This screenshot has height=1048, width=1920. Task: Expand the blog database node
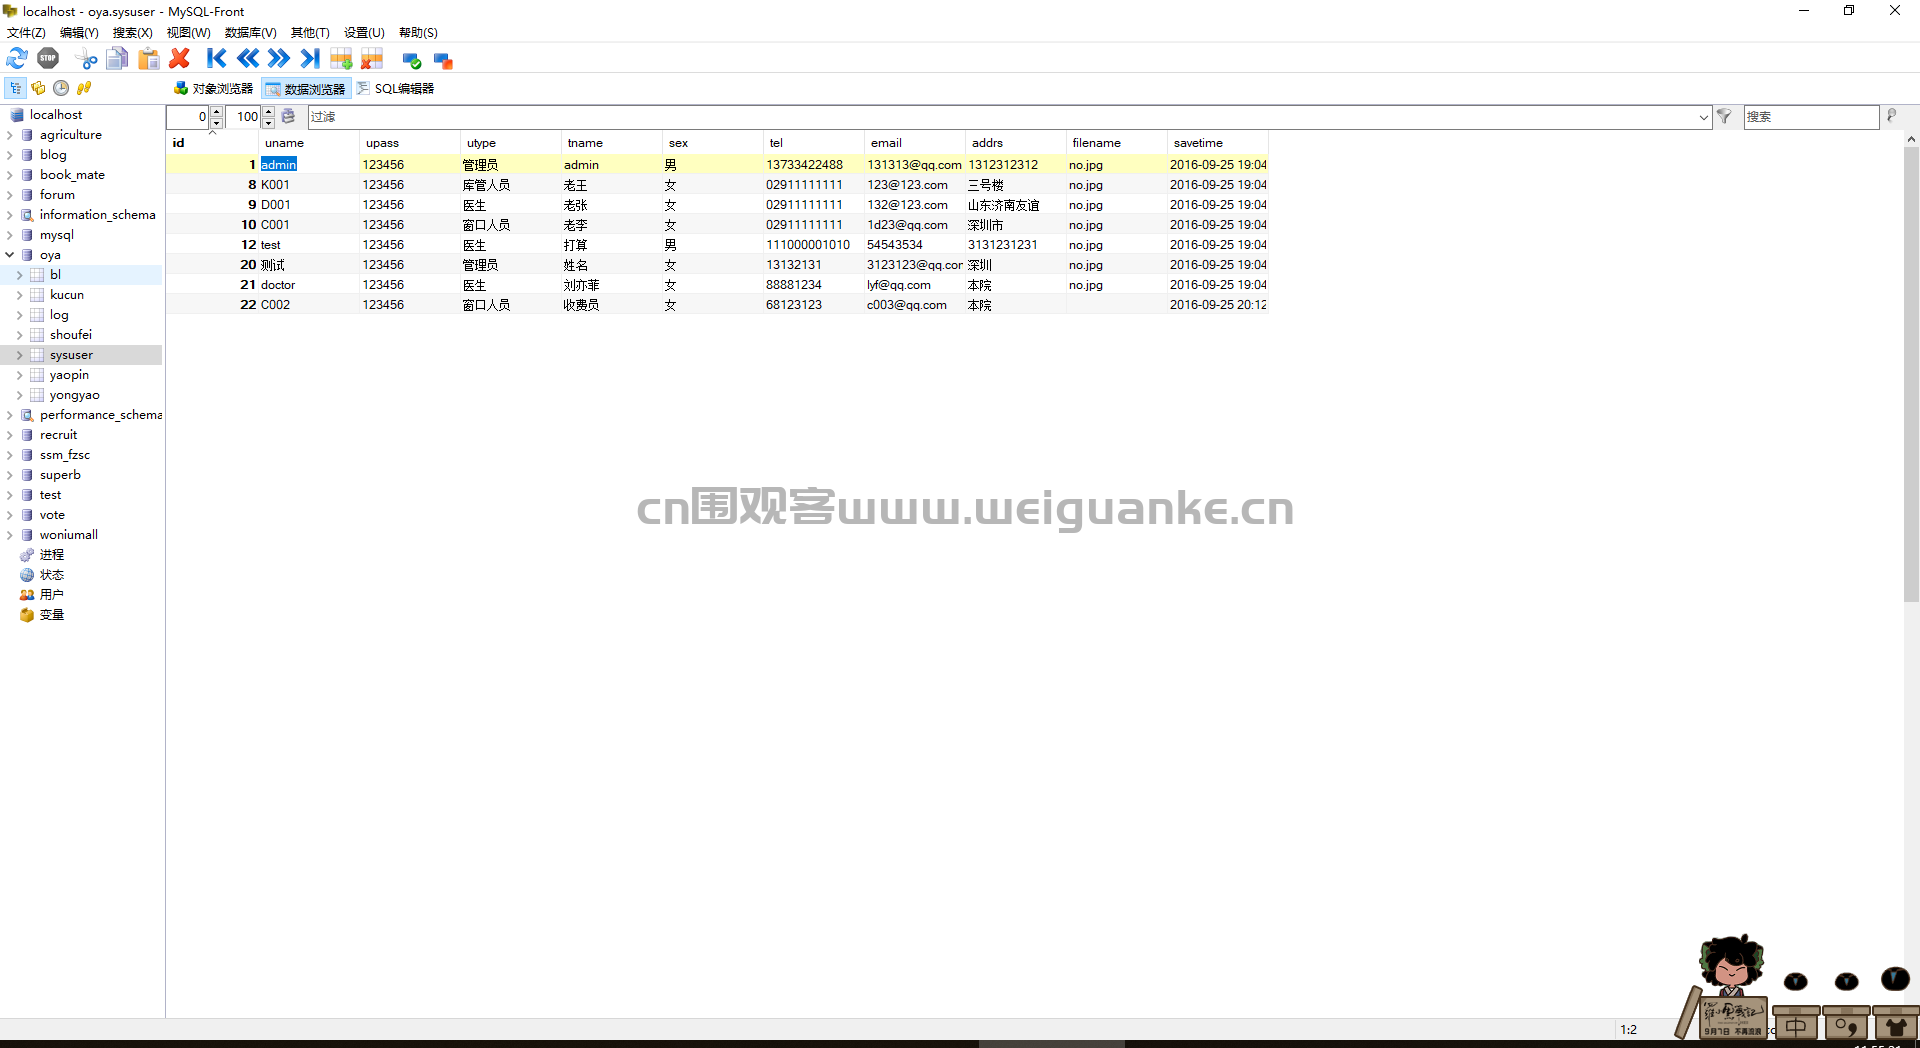pyautogui.click(x=10, y=155)
